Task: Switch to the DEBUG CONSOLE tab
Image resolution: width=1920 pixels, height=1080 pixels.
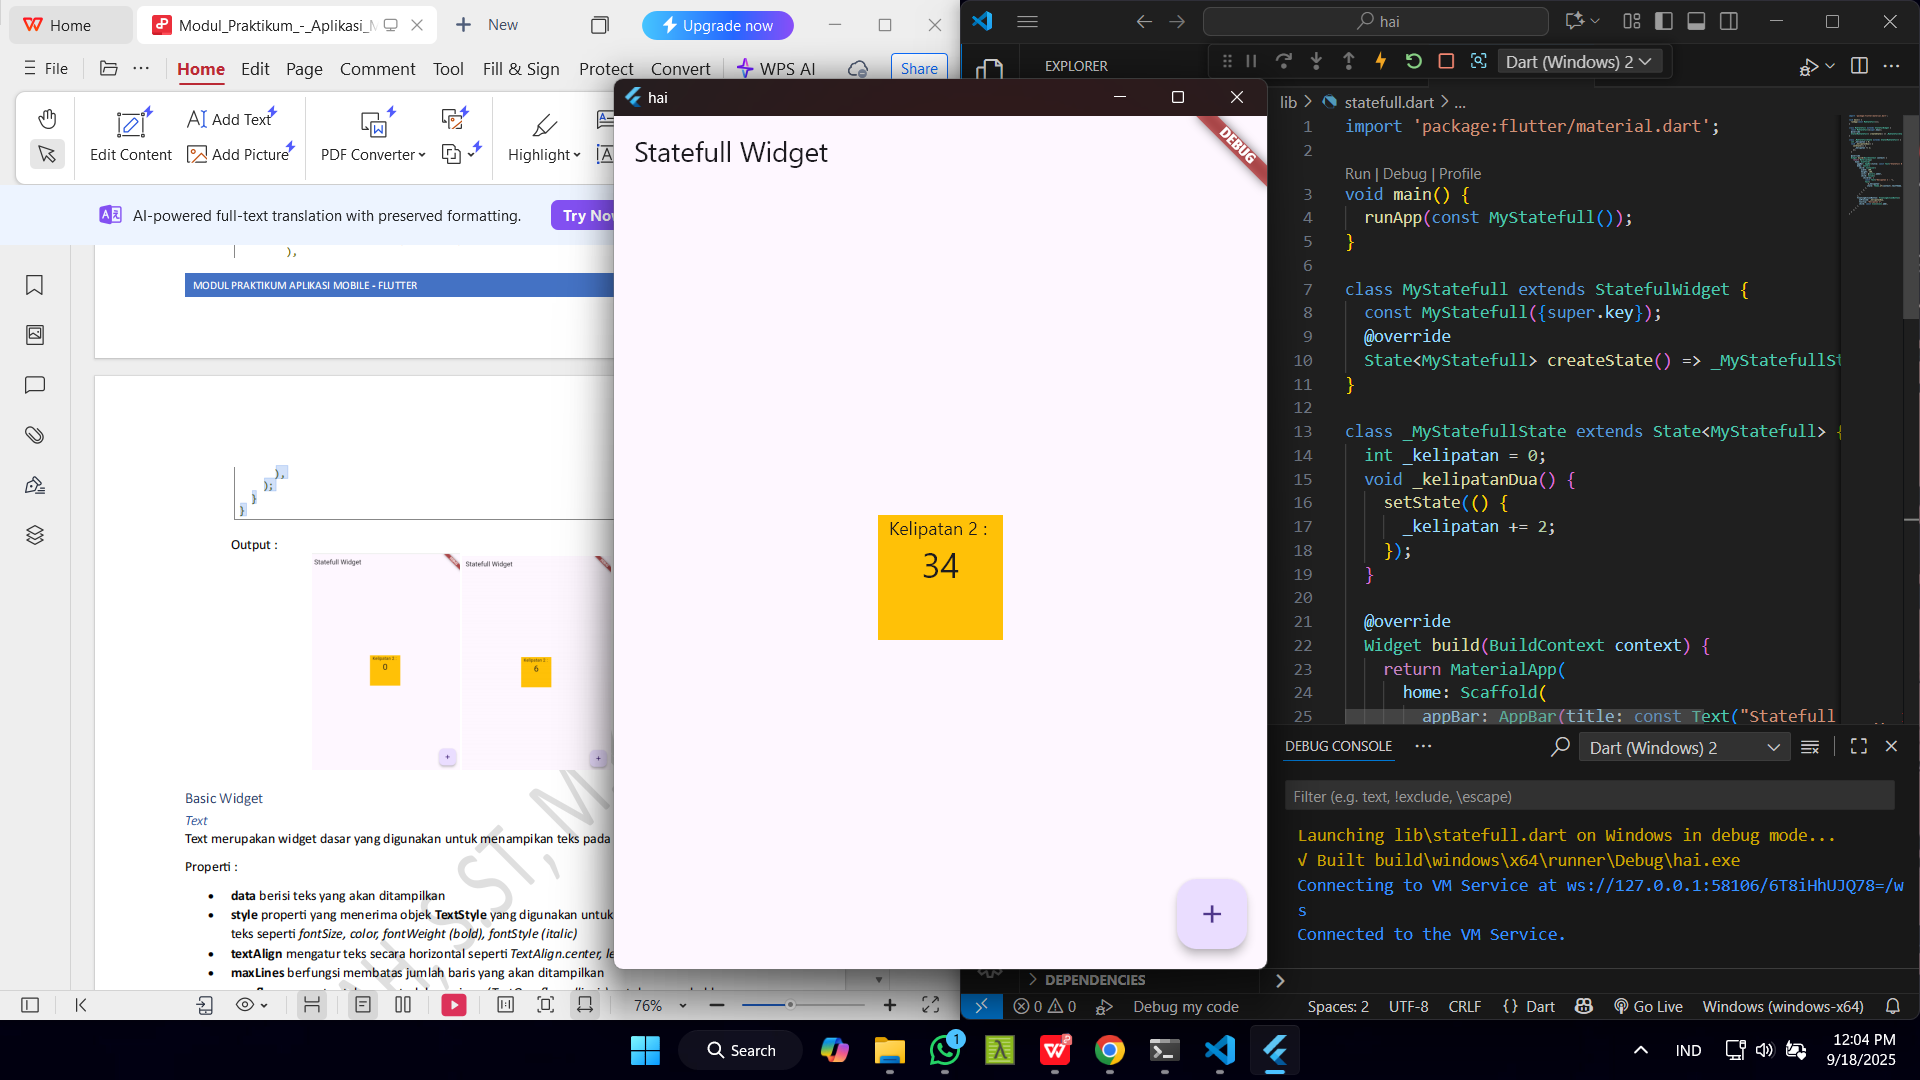Action: (x=1338, y=746)
